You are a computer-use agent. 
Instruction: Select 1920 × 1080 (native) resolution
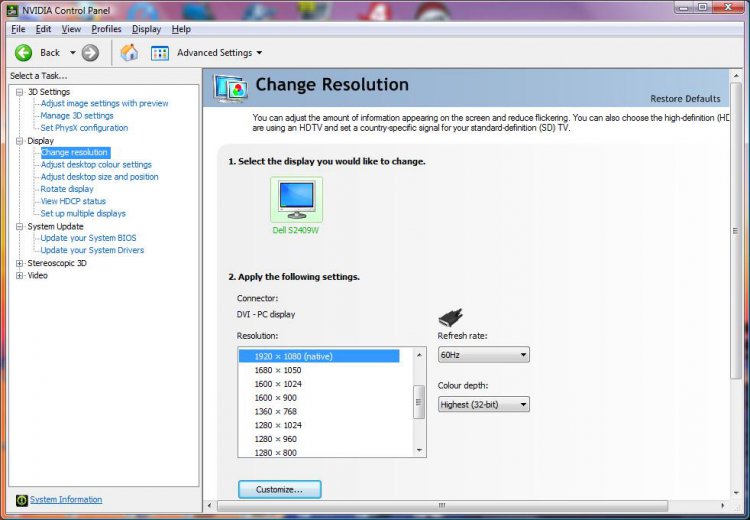coord(319,356)
